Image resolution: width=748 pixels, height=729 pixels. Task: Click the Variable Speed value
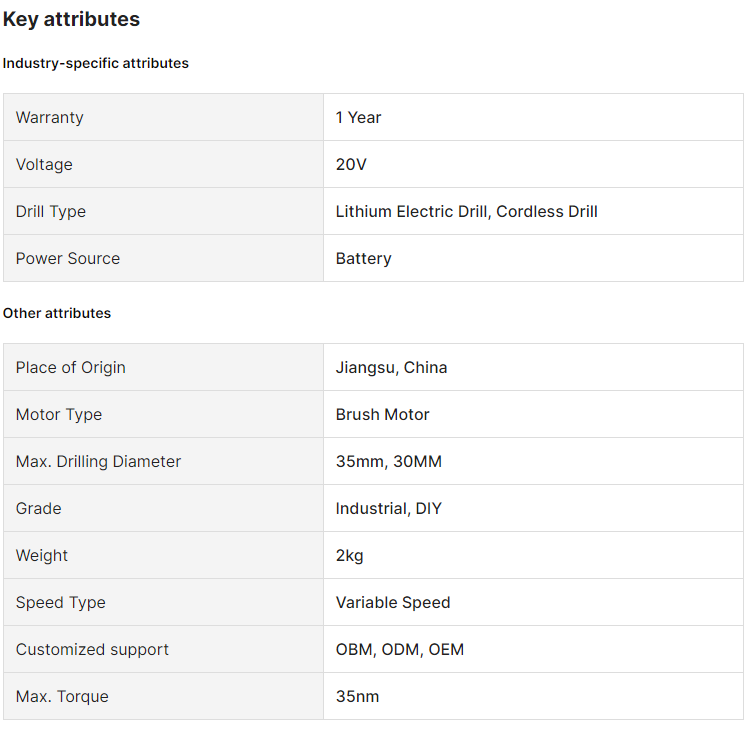(x=392, y=602)
